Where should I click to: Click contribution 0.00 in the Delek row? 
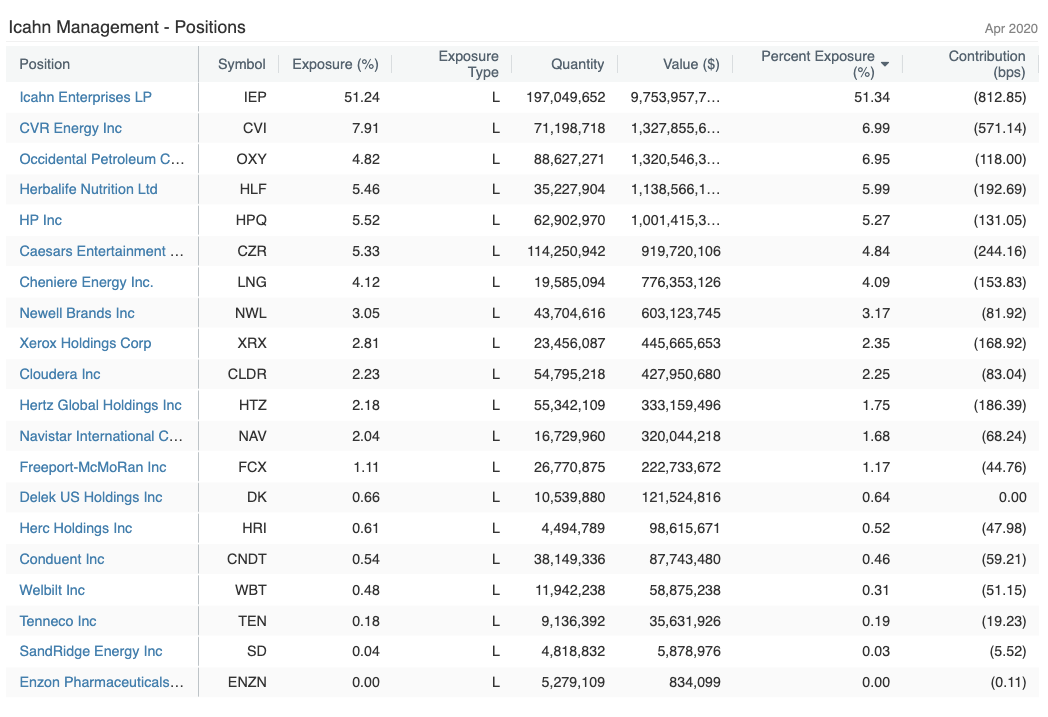[x=1013, y=497]
